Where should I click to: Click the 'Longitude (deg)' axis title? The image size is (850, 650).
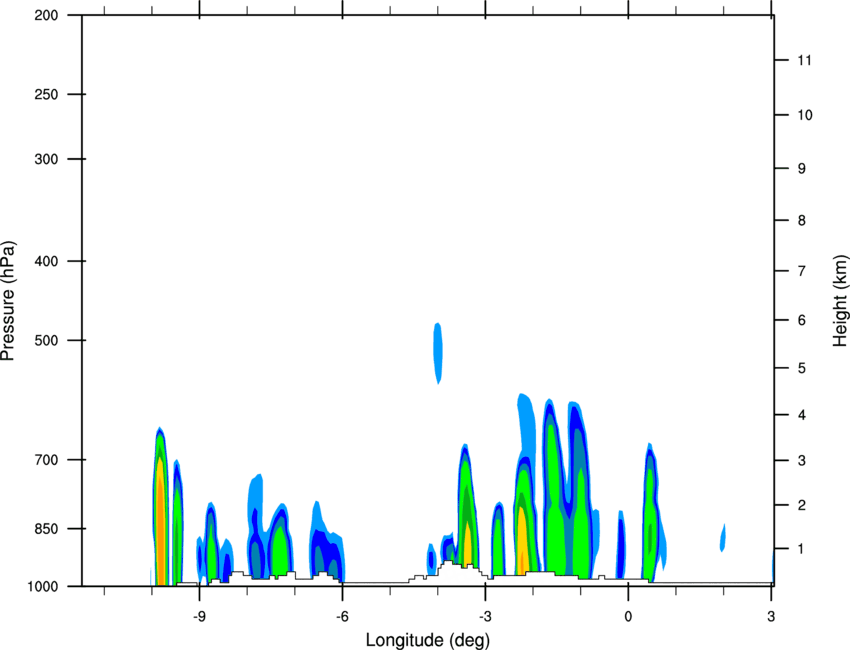[x=428, y=640]
